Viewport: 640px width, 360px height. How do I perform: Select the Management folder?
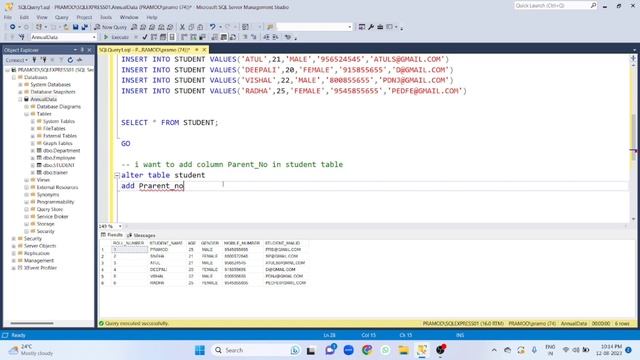(x=38, y=261)
